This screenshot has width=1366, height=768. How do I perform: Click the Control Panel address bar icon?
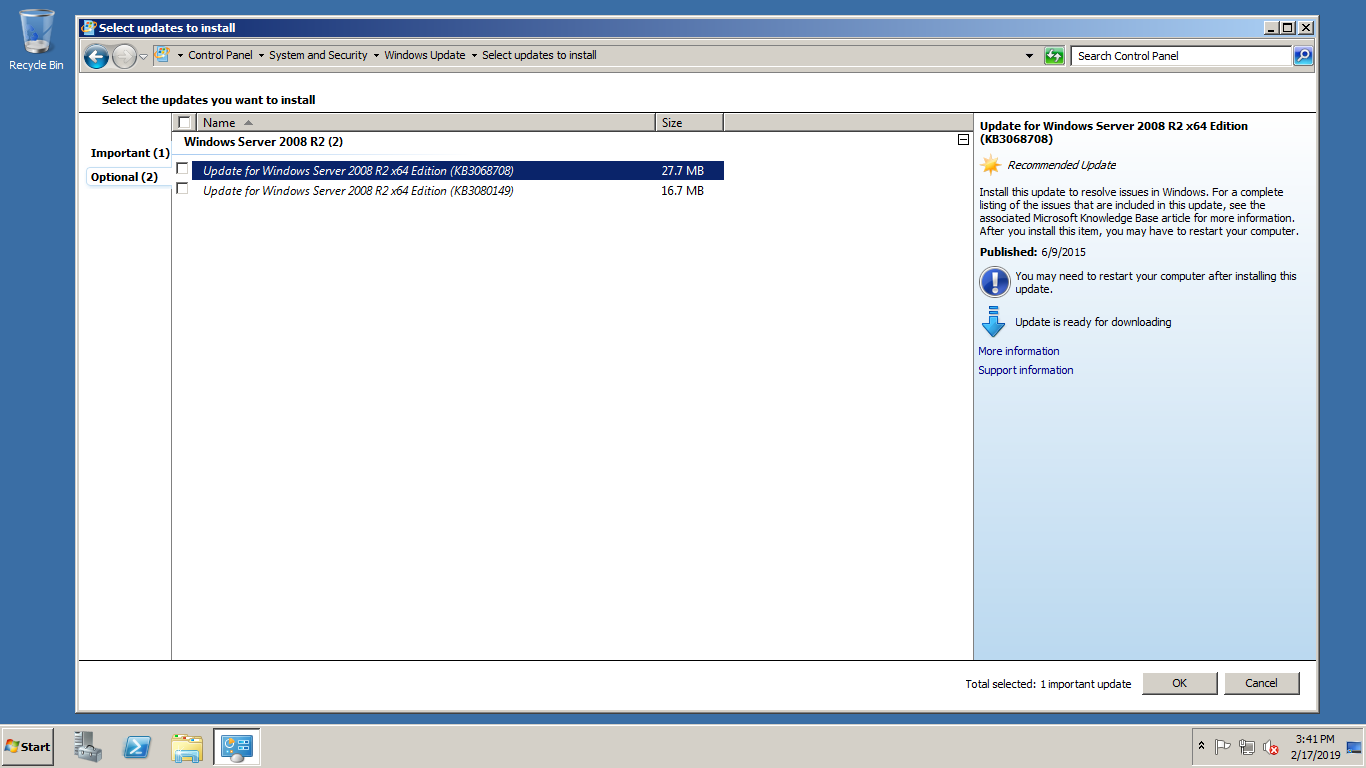pyautogui.click(x=162, y=55)
